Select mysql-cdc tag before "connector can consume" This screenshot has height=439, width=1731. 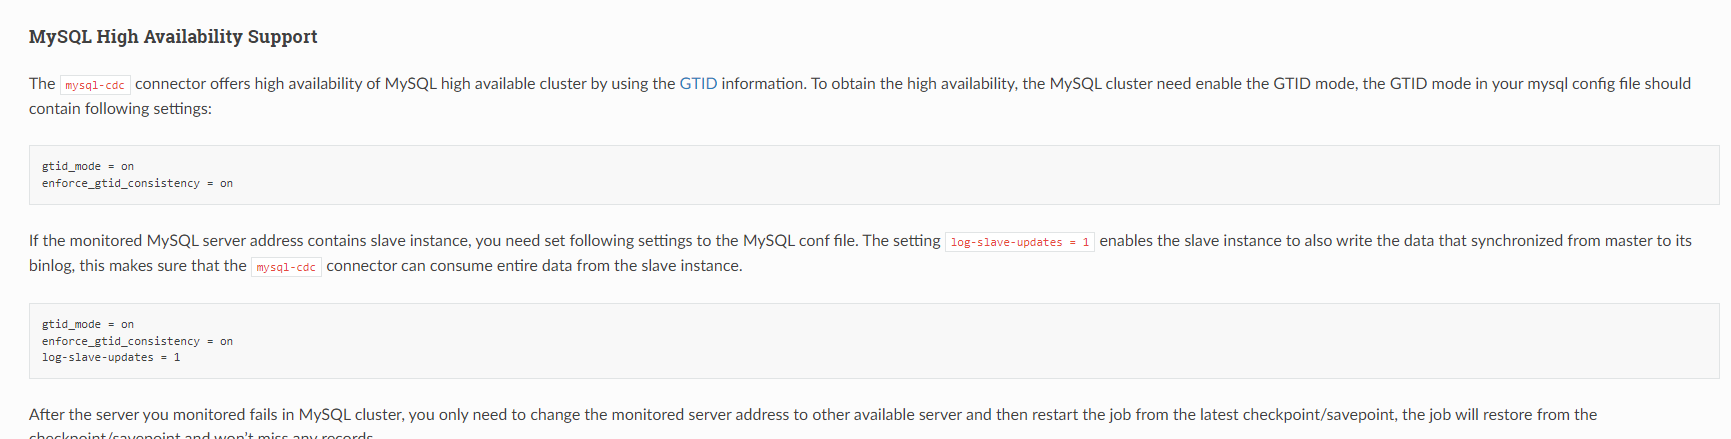(x=286, y=267)
